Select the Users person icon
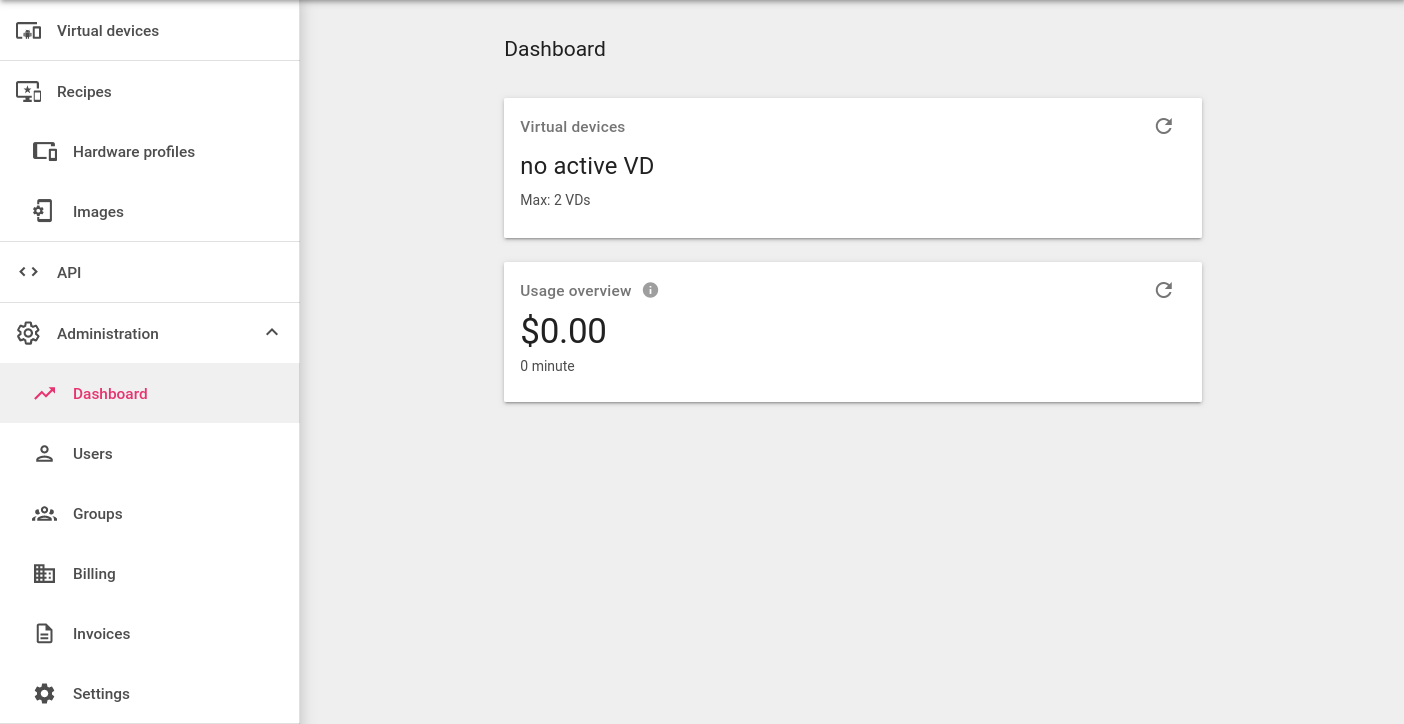The image size is (1404, 724). pyautogui.click(x=44, y=453)
